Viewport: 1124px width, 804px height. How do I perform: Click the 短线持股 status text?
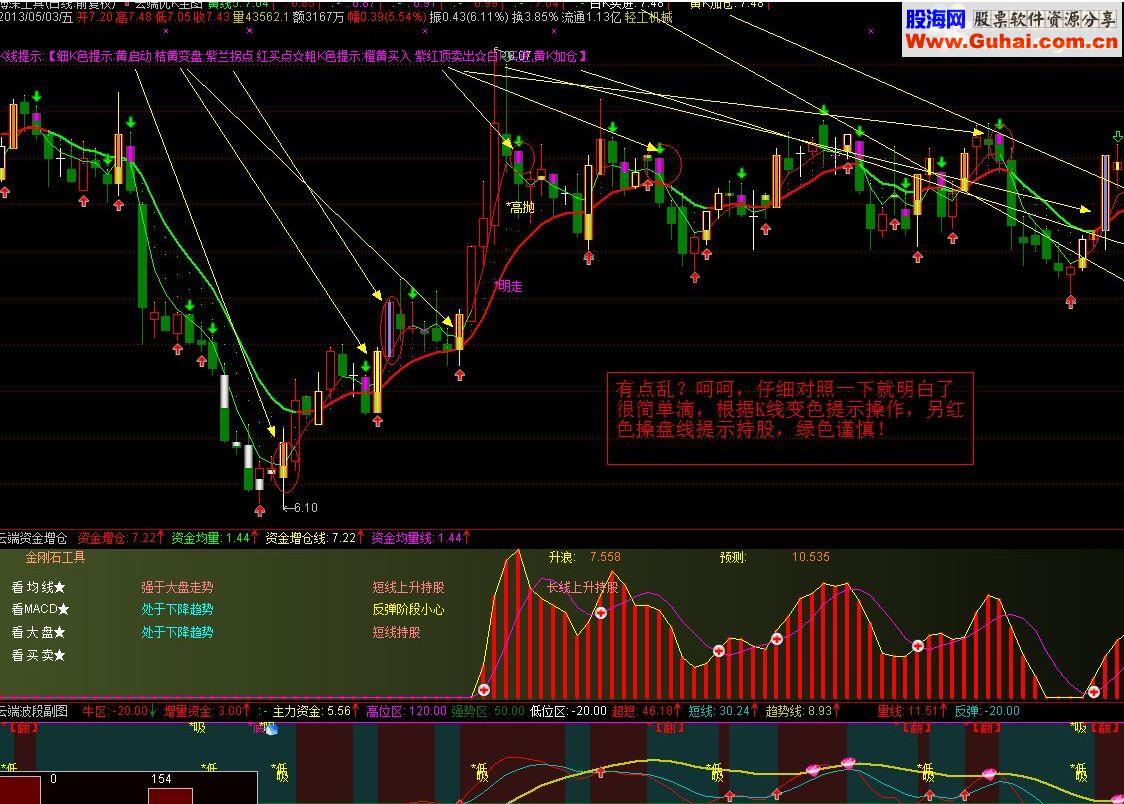[396, 632]
